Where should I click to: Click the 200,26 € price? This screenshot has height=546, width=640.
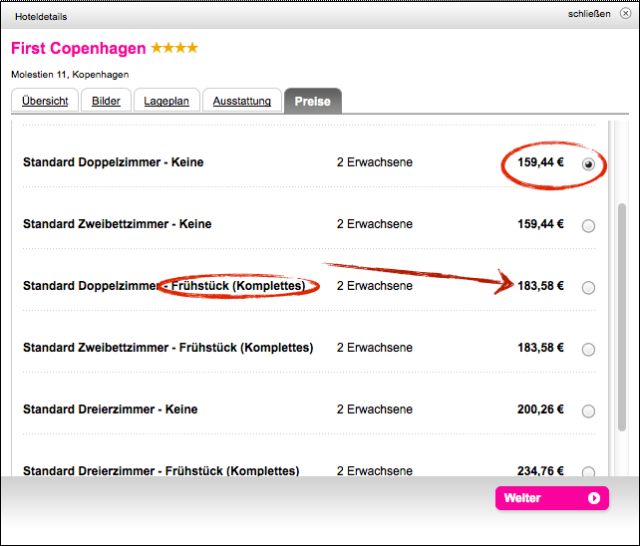point(540,409)
